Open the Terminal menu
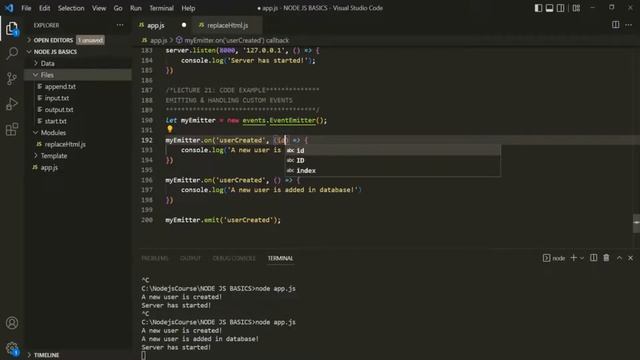The width and height of the screenshot is (640, 360). pos(161,8)
